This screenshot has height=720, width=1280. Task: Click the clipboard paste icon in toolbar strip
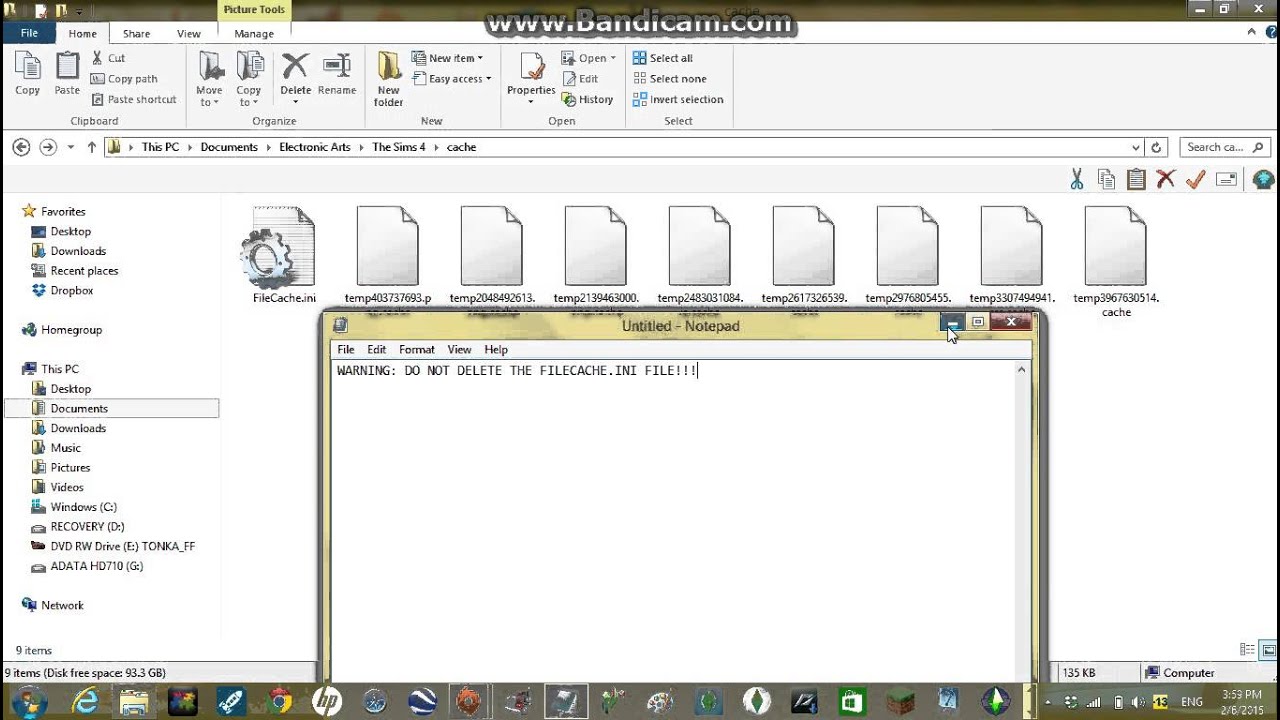pyautogui.click(x=1136, y=179)
